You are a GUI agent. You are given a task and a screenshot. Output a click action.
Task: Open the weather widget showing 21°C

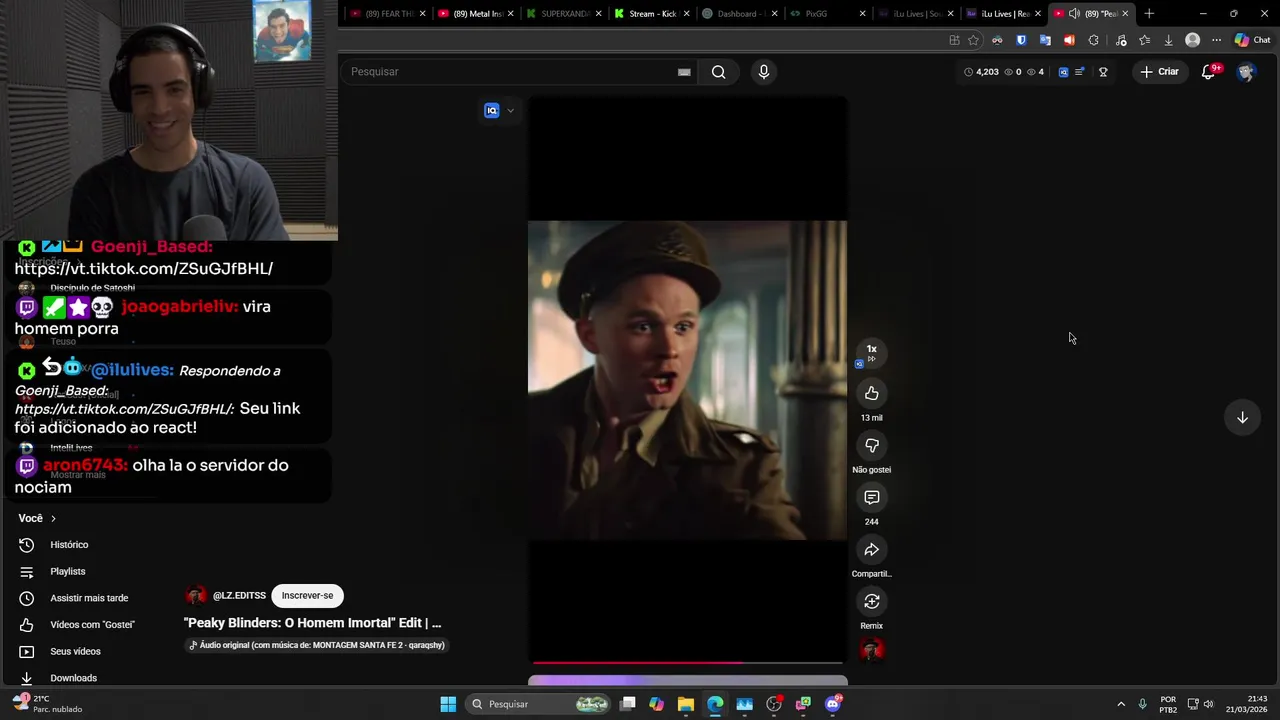coord(46,704)
